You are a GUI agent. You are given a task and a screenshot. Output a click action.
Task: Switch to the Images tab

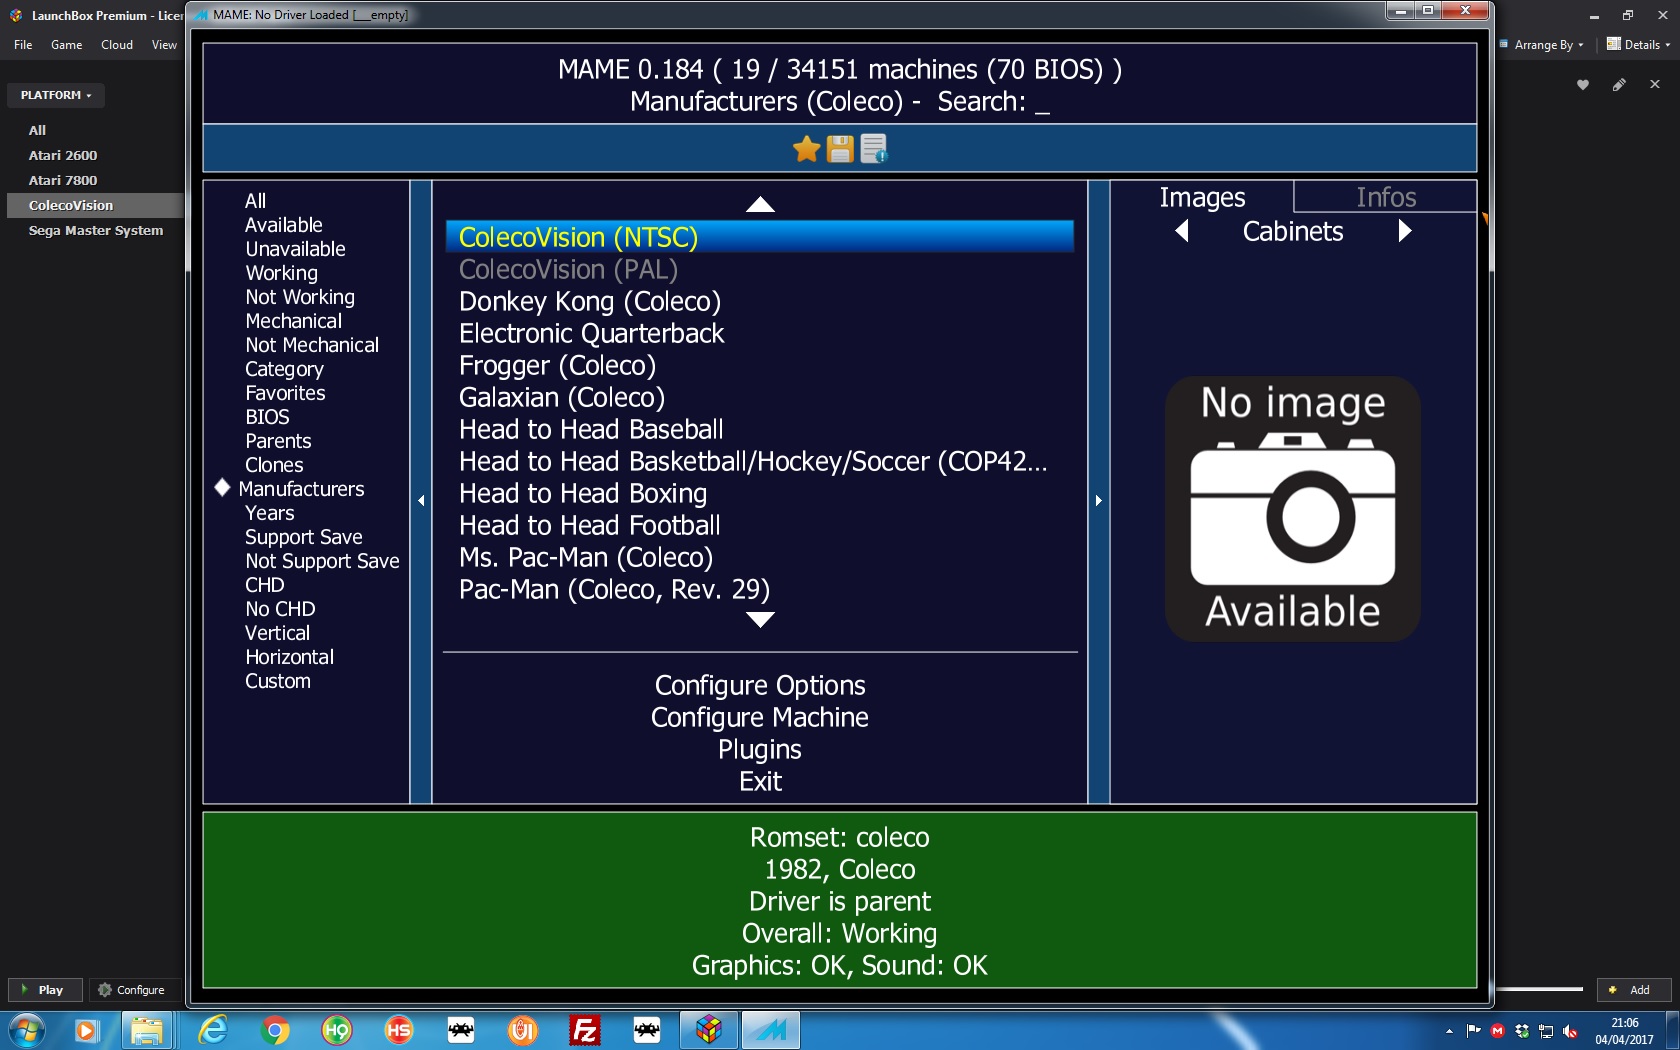coord(1202,197)
